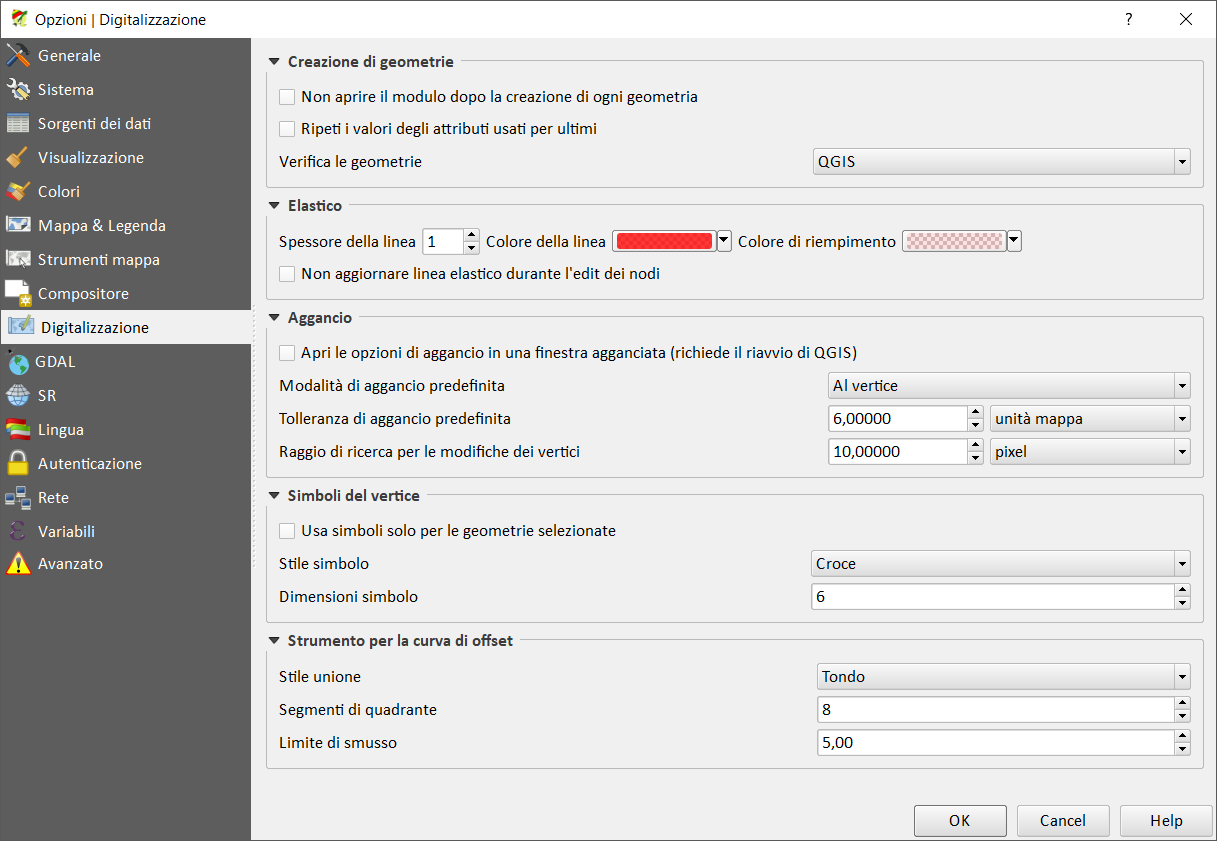Click the Avanzato warning triangle icon
Image resolution: width=1217 pixels, height=841 pixels.
(19, 564)
